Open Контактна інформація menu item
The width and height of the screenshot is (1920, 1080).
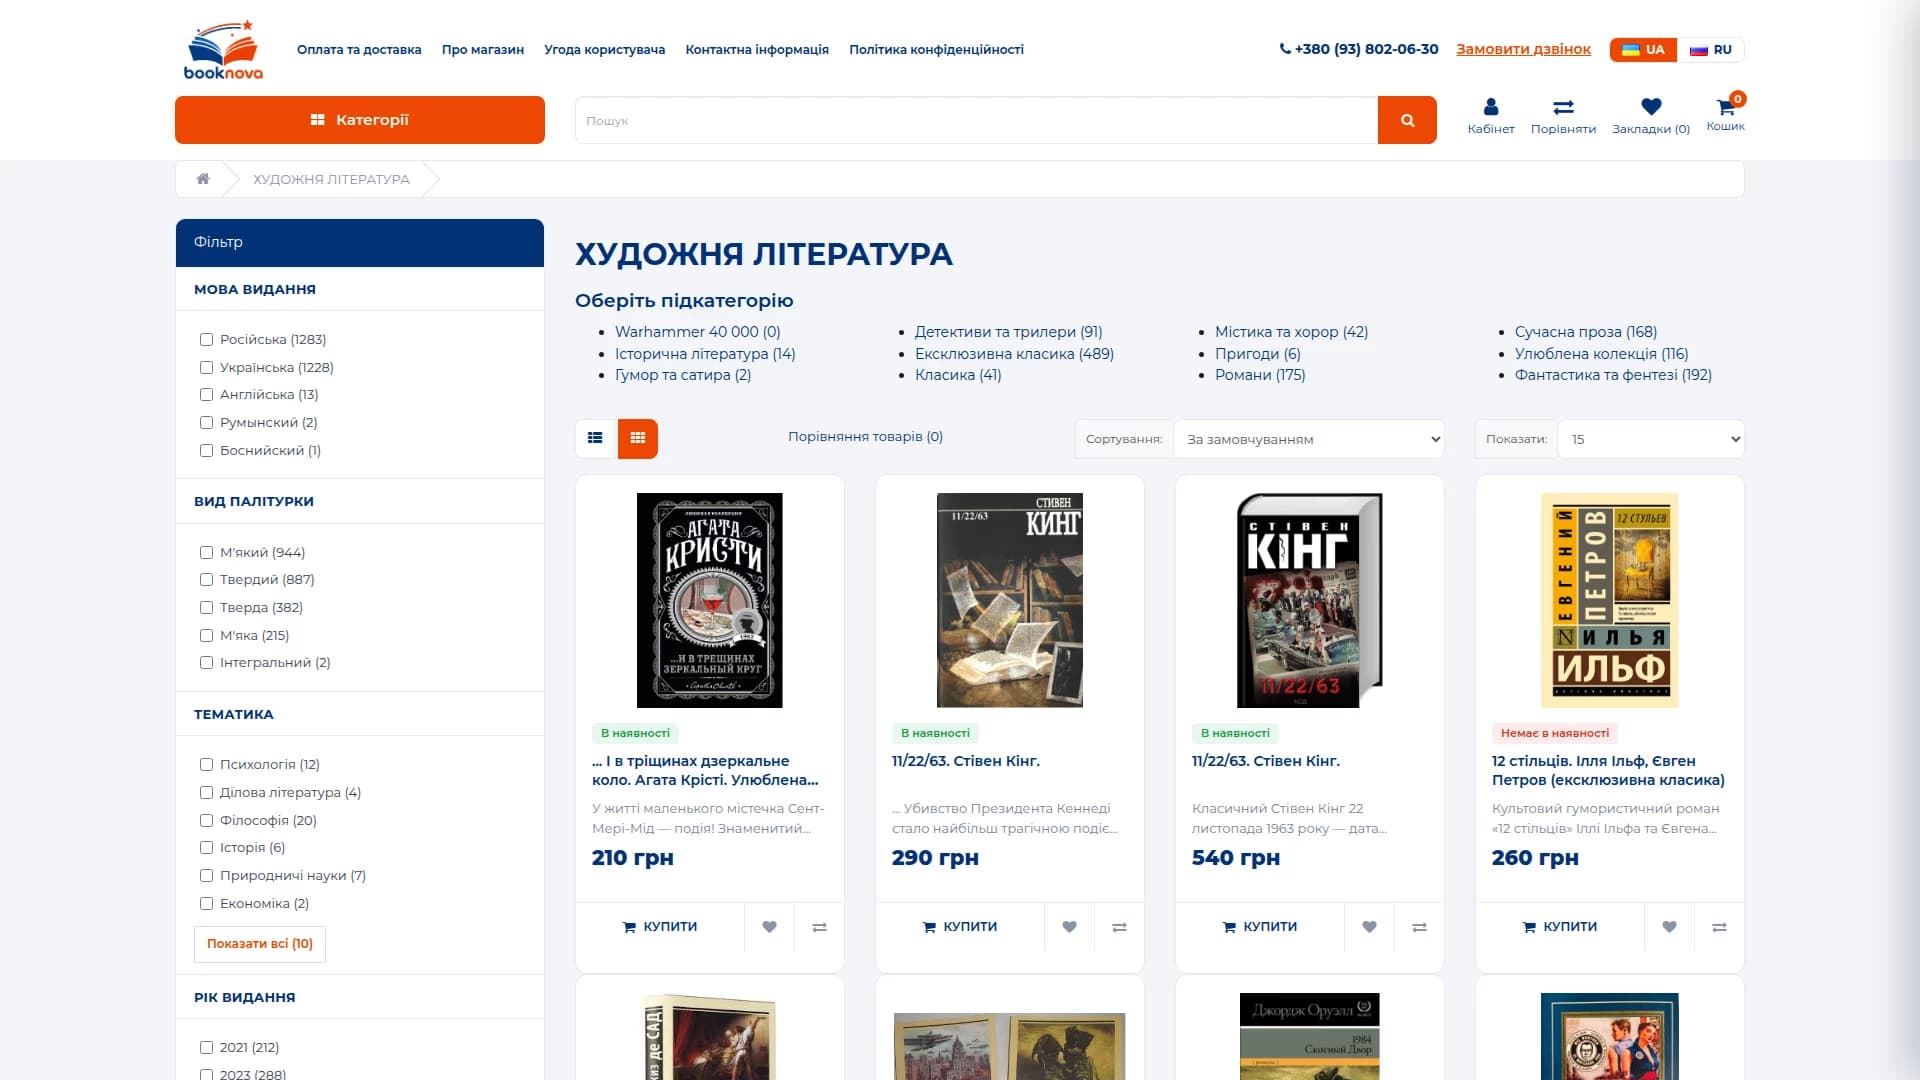pos(757,49)
